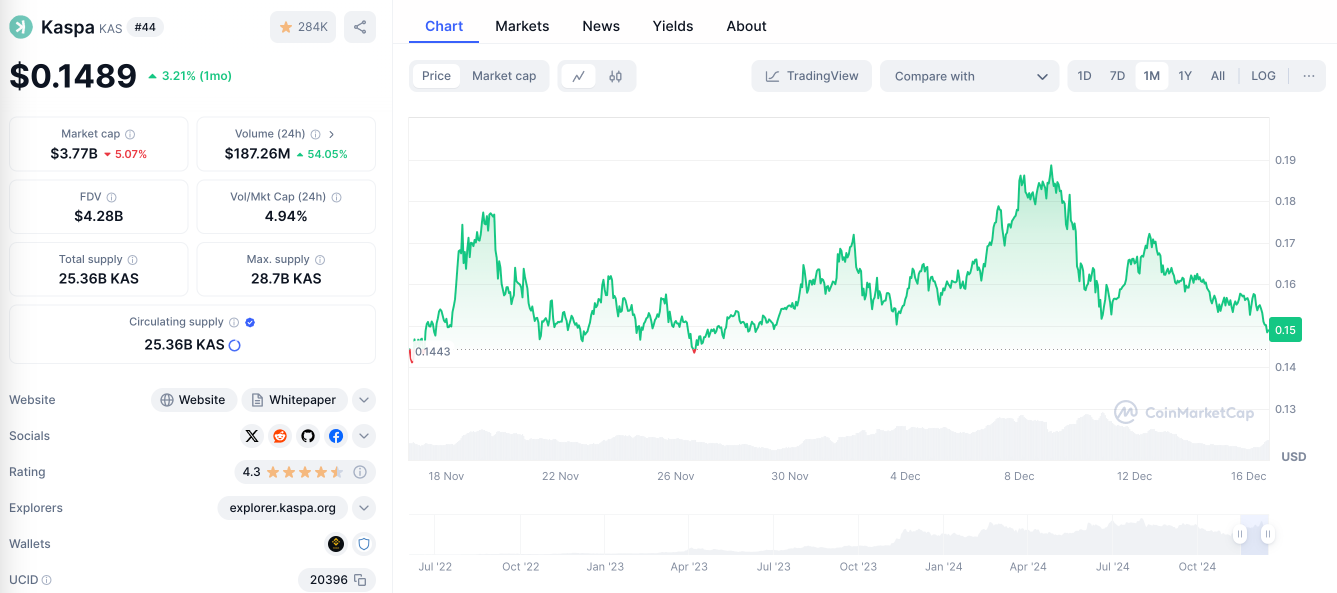Toggle the chart to Market cap
The image size is (1337, 593).
coord(504,76)
